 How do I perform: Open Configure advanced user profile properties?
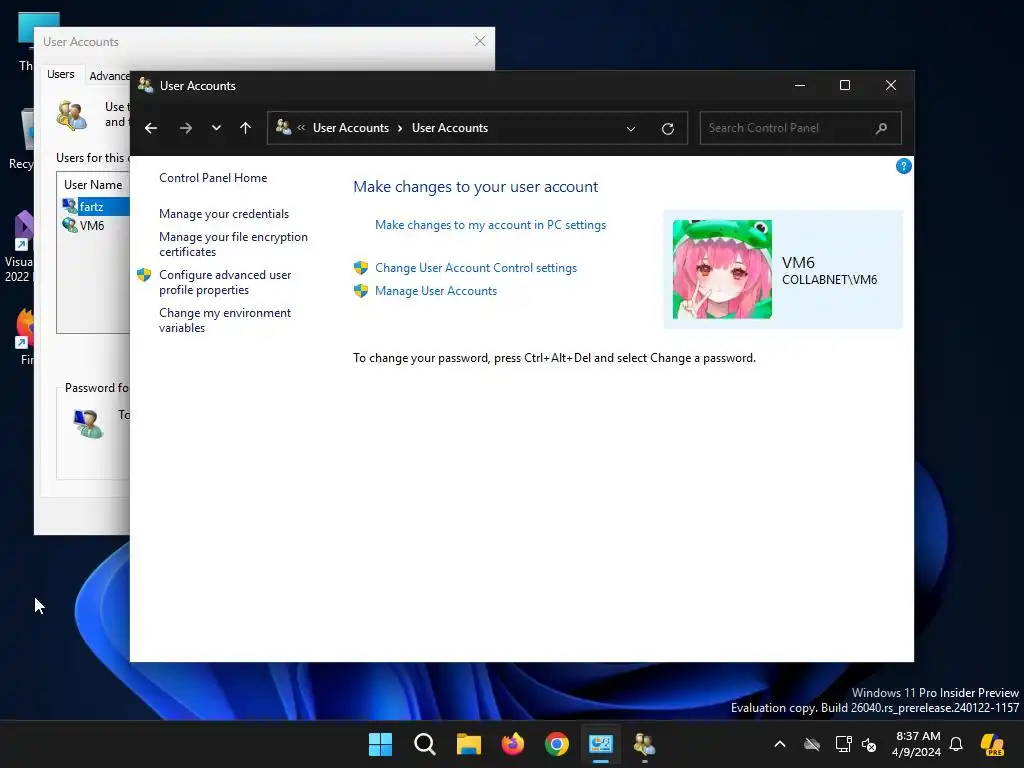(225, 282)
